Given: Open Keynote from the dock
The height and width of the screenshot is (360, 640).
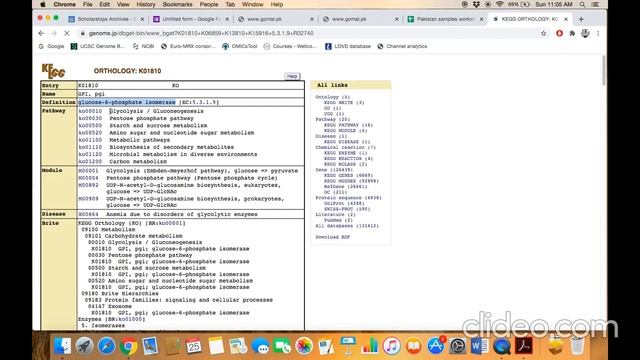Looking at the screenshot, I should (x=348, y=346).
